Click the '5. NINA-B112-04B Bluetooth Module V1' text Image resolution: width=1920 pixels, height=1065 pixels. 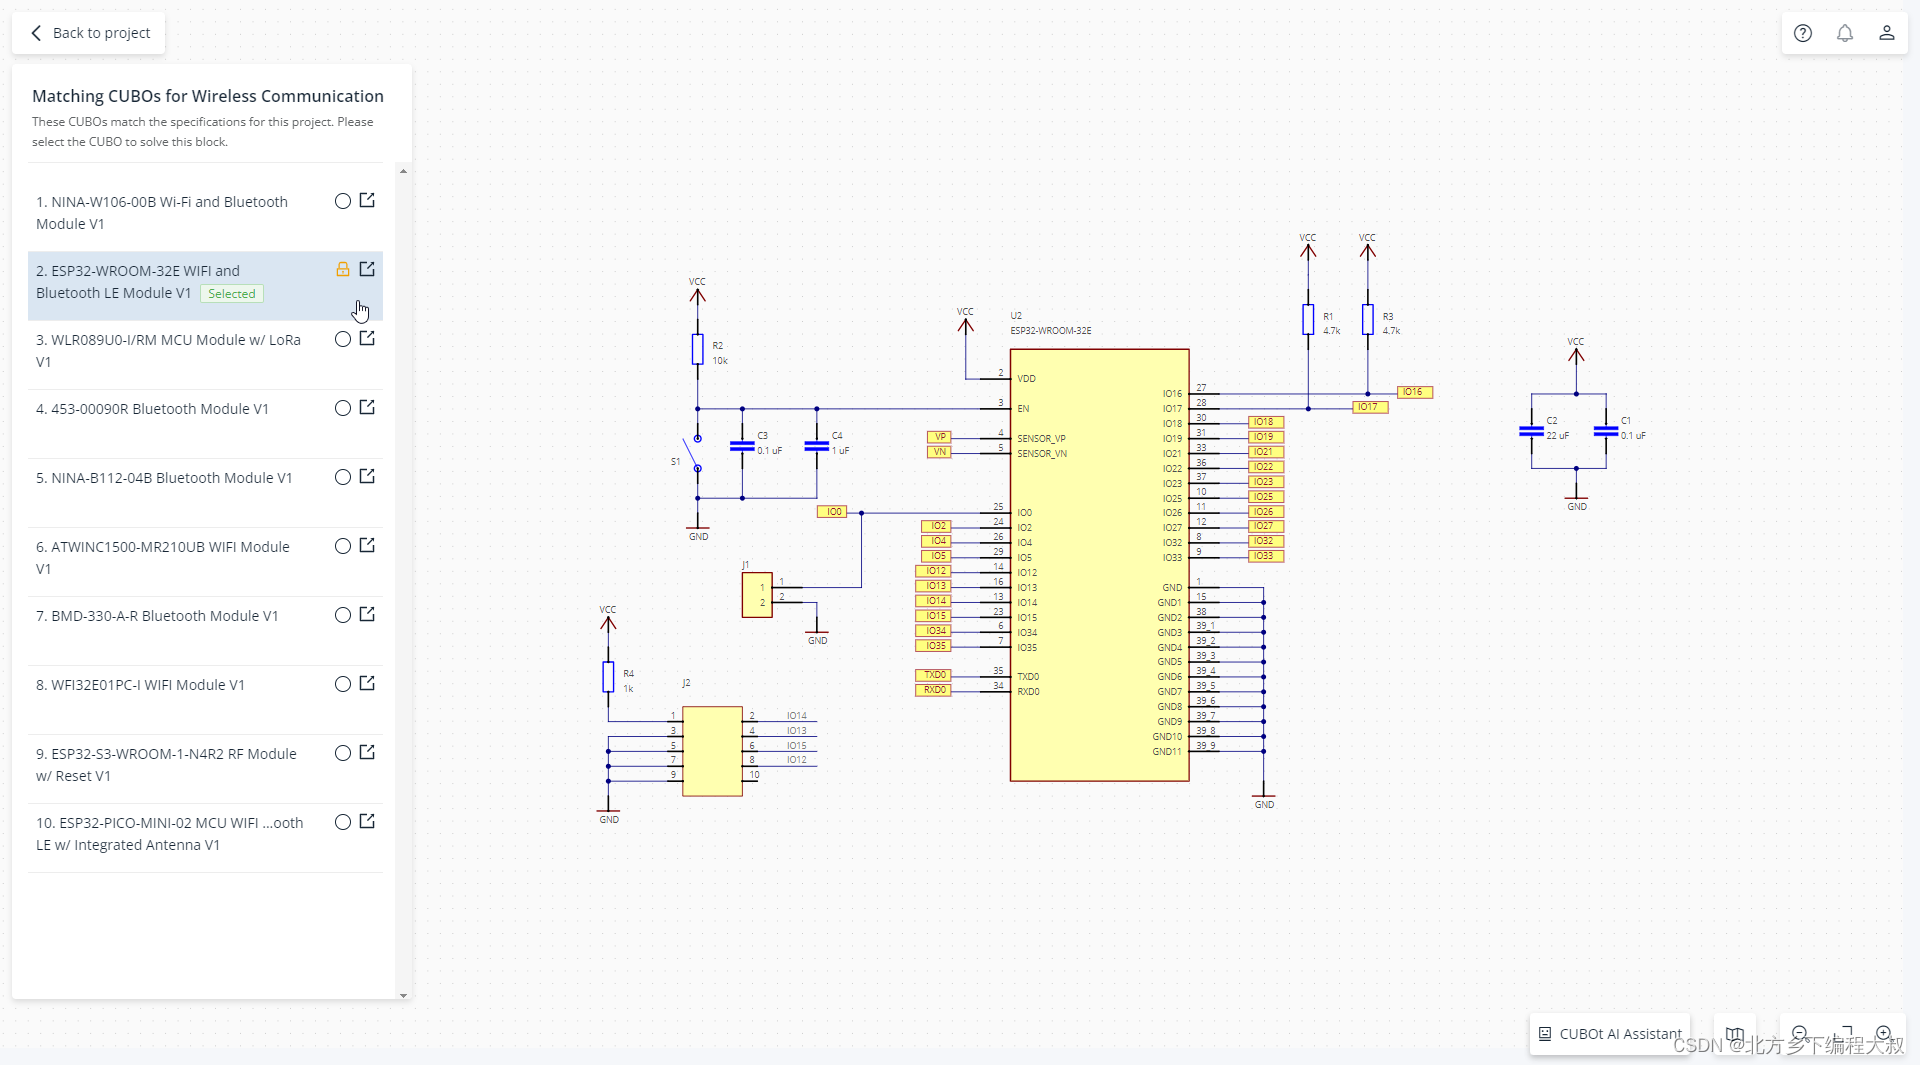pos(164,478)
